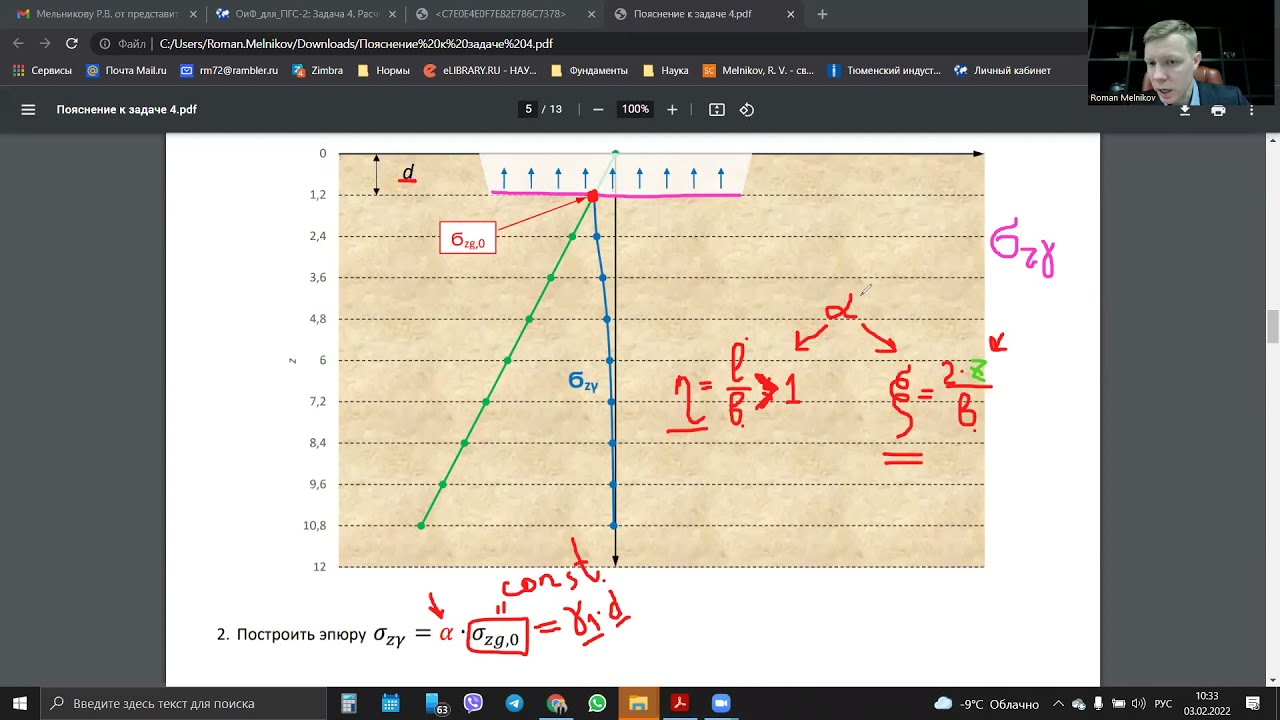Screen dimensions: 1280x720
Task: Switch to 'ОиФ_для_ПГС-2: Задача 4' tab
Action: 305,14
